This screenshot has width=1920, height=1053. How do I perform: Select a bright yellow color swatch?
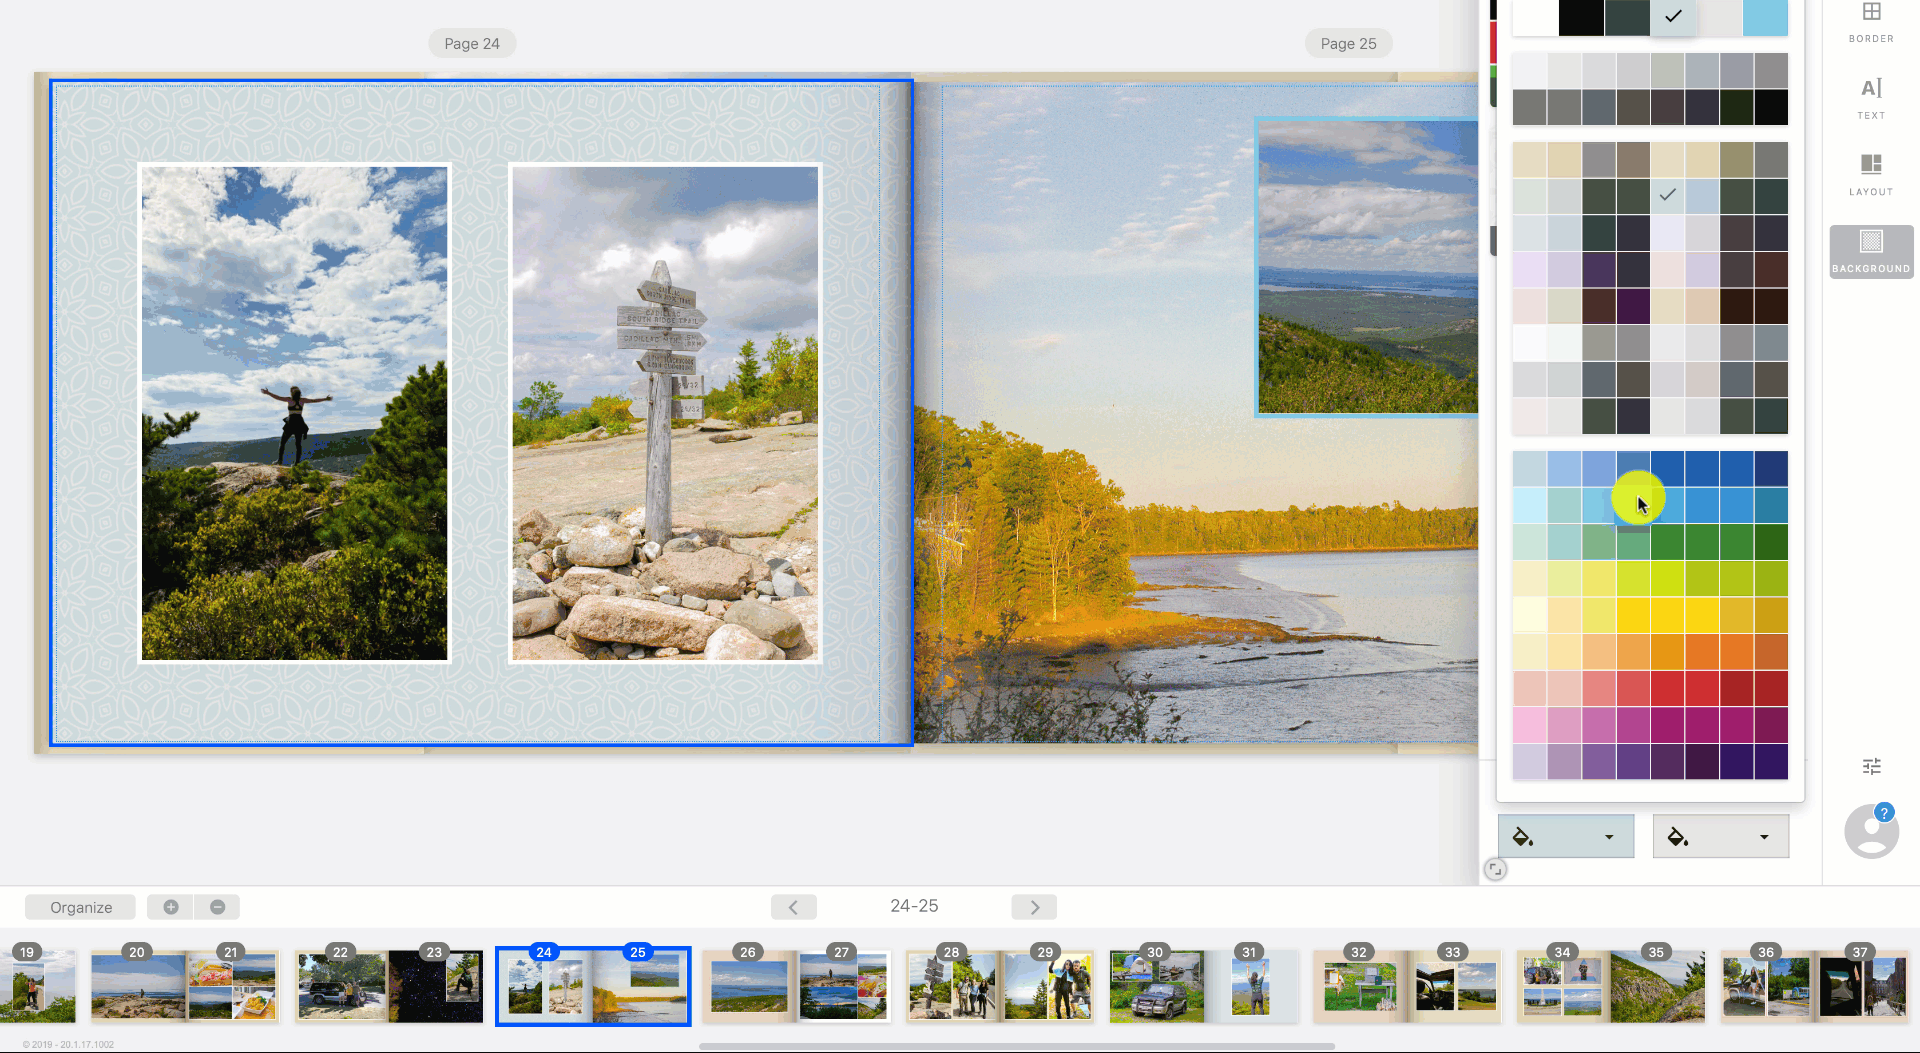1632,614
